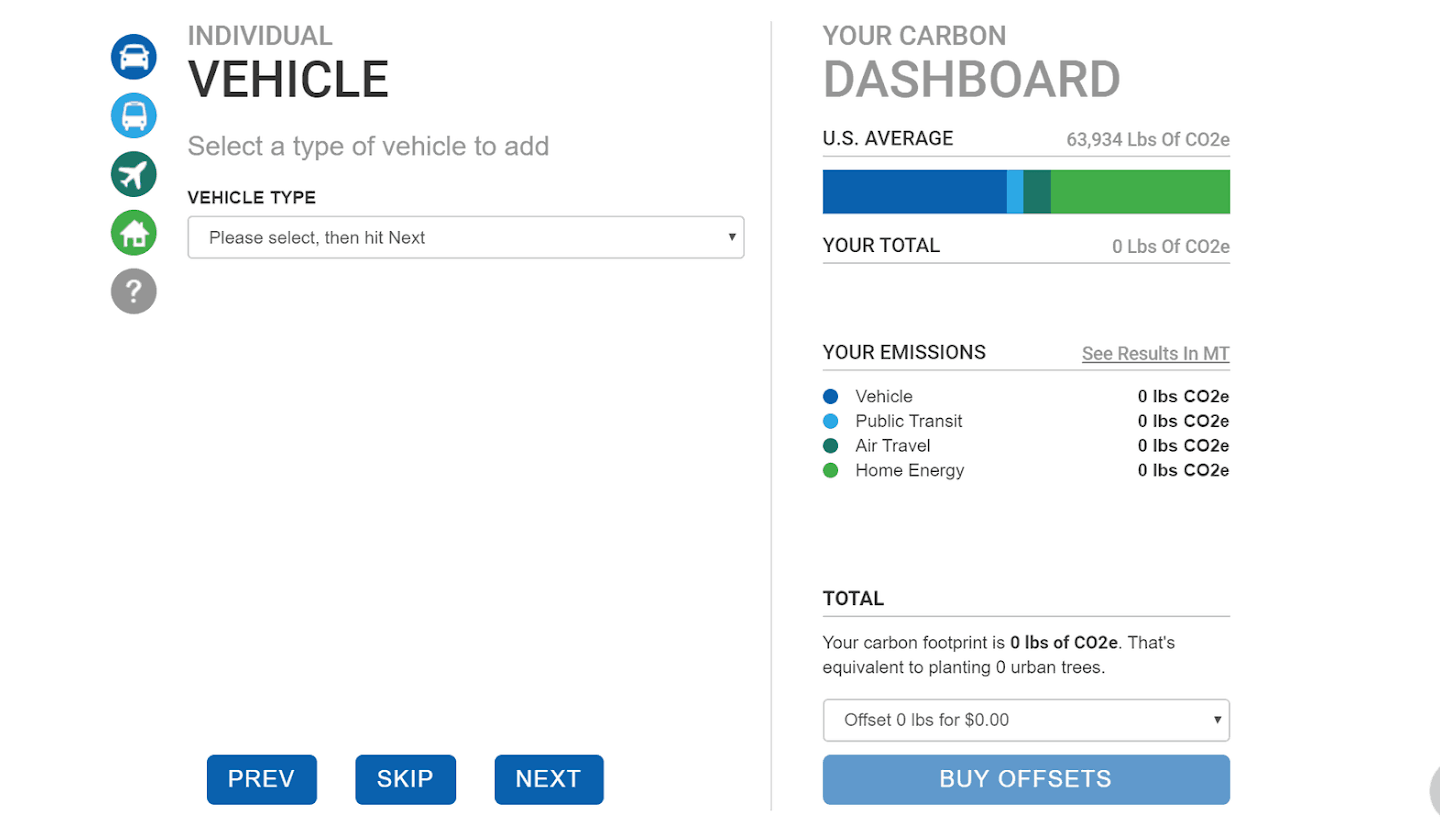Click the offset dropdown arrow
Image resolution: width=1440 pixels, height=823 pixels.
[1217, 720]
